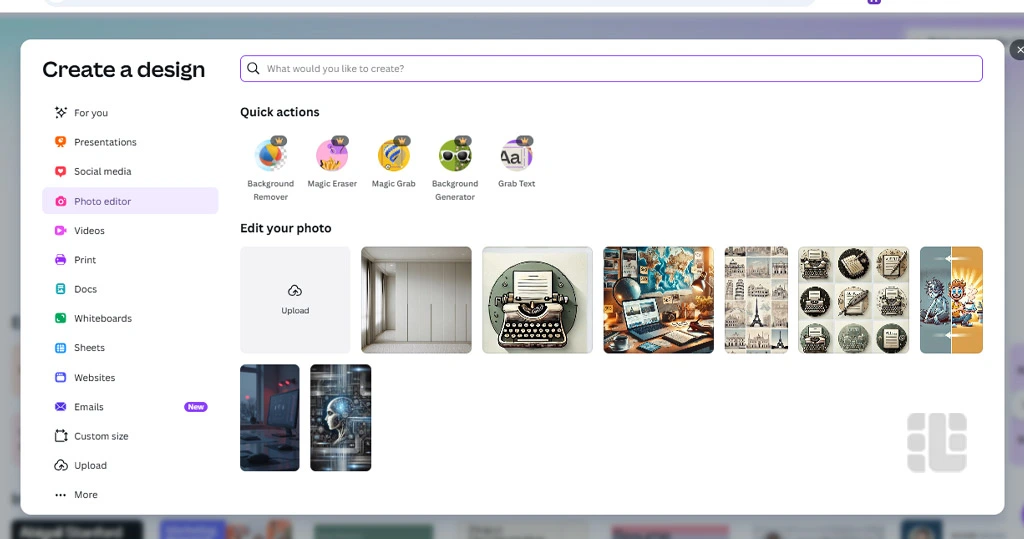Click the Videos icon in the sidebar
This screenshot has height=539, width=1024.
coord(61,231)
